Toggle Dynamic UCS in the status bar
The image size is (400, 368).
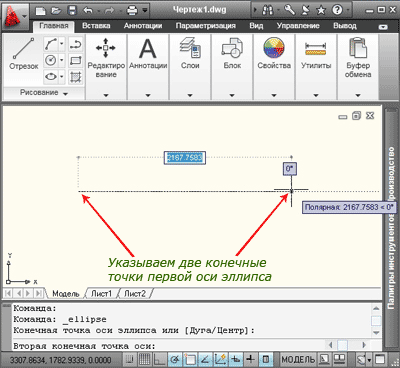[x=220, y=360]
